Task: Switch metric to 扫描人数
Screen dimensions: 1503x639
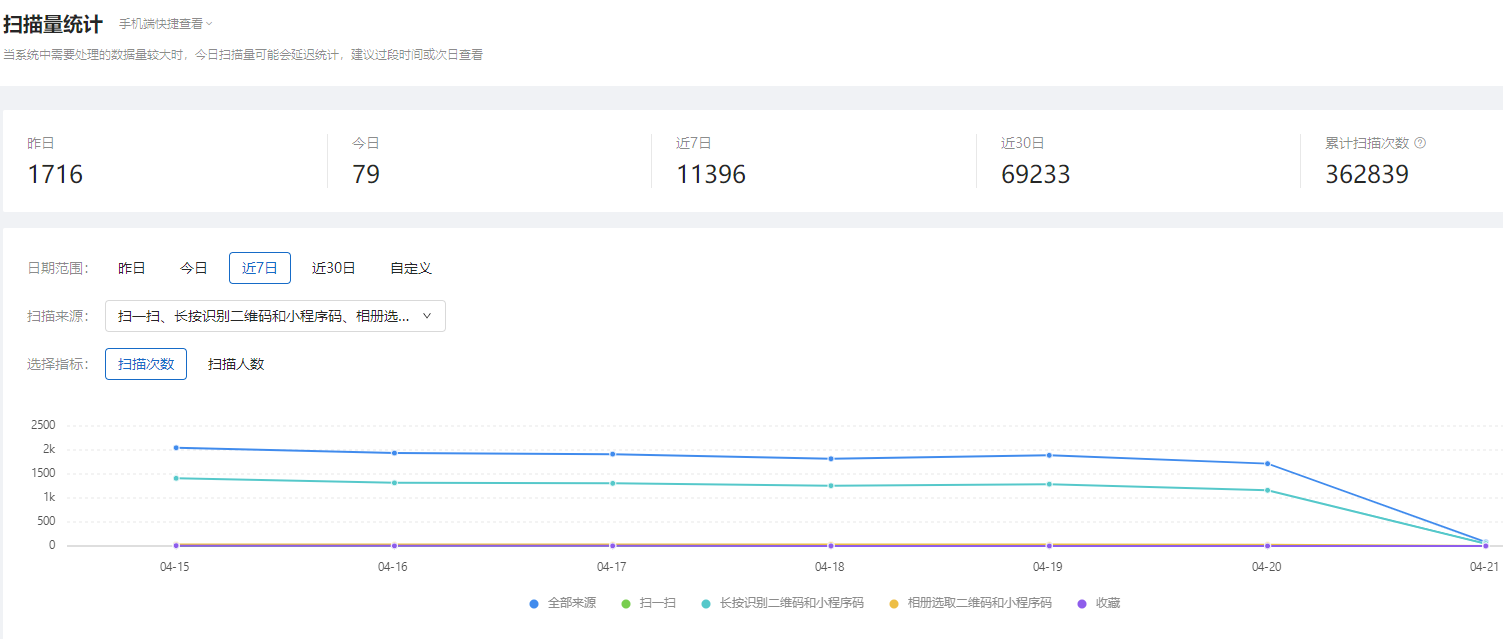Action: pos(236,364)
